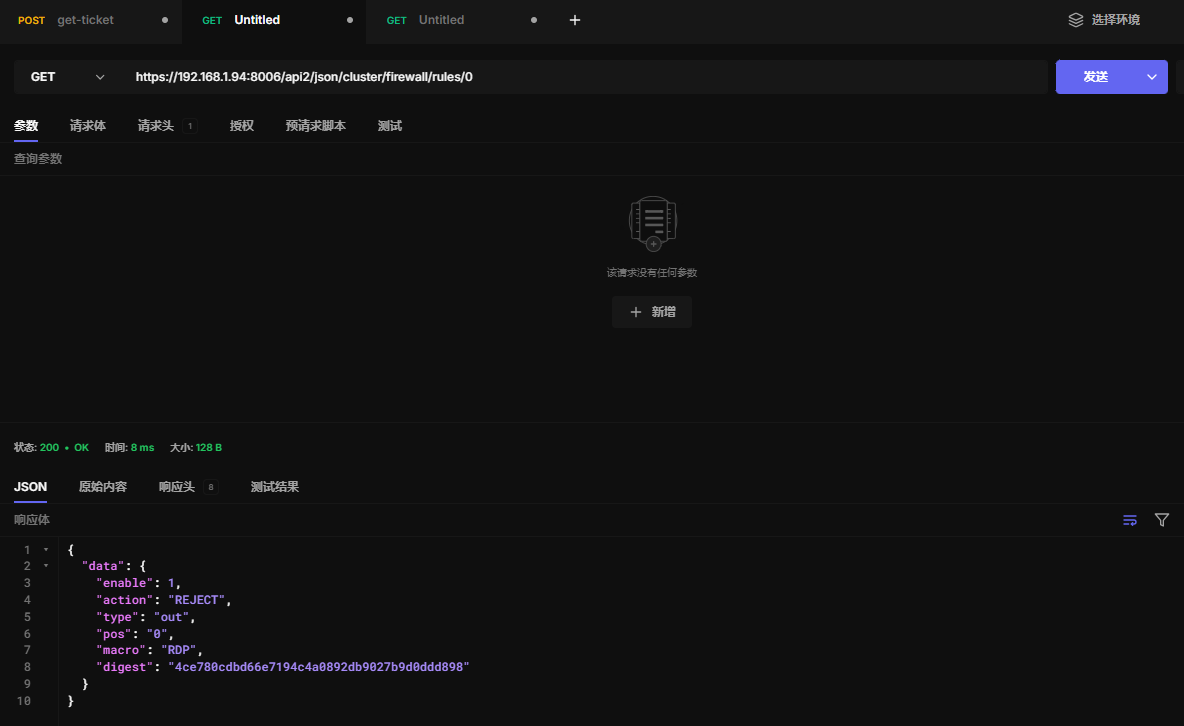Click the 新增 add parameter button

point(652,312)
